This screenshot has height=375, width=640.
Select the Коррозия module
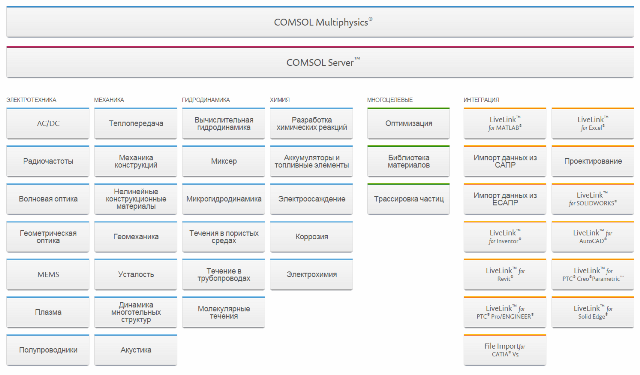pos(311,237)
